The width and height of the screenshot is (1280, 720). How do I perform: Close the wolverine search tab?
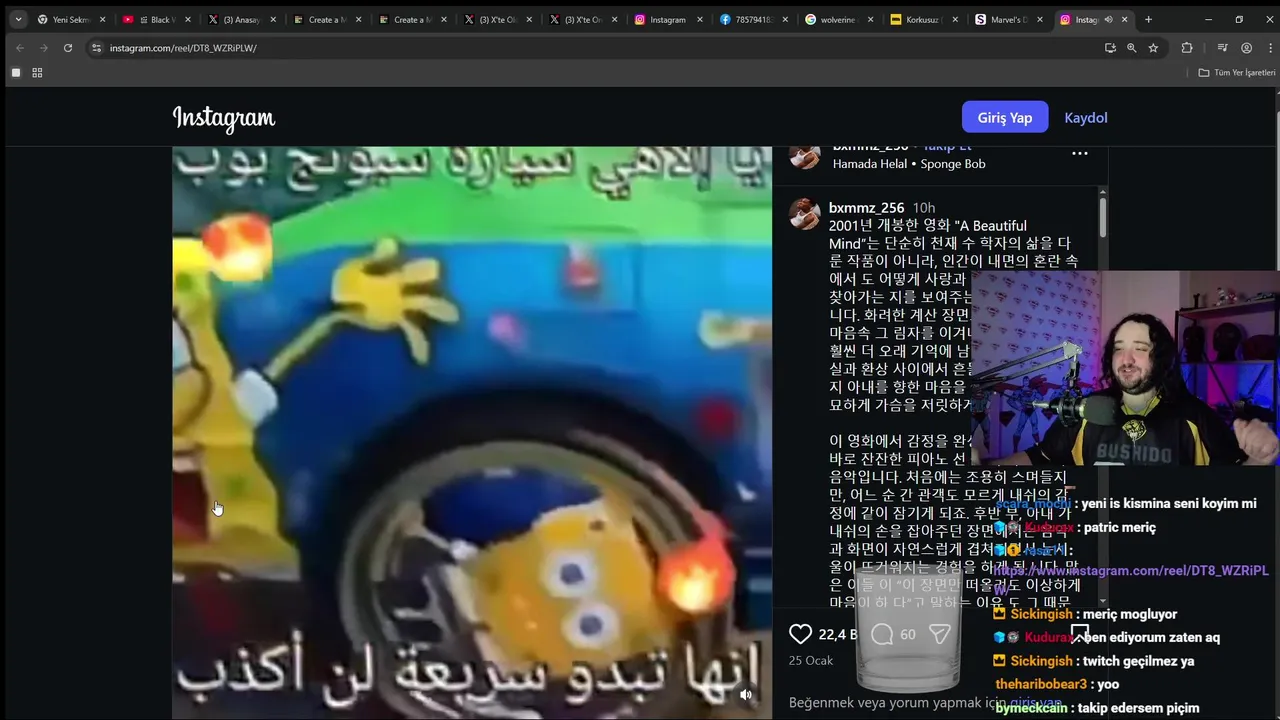[870, 19]
